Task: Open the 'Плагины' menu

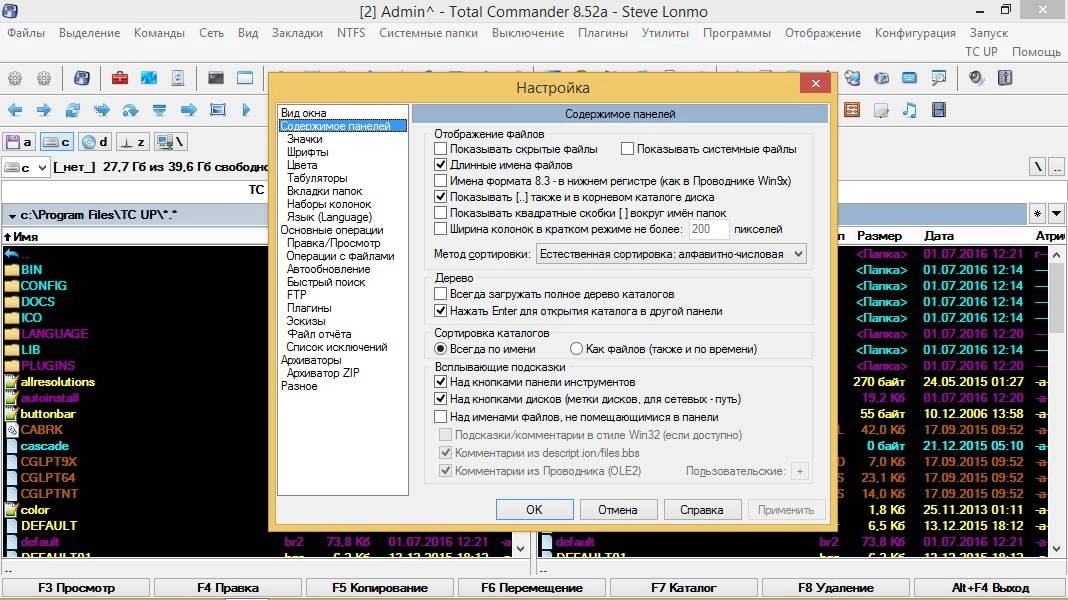Action: (603, 33)
